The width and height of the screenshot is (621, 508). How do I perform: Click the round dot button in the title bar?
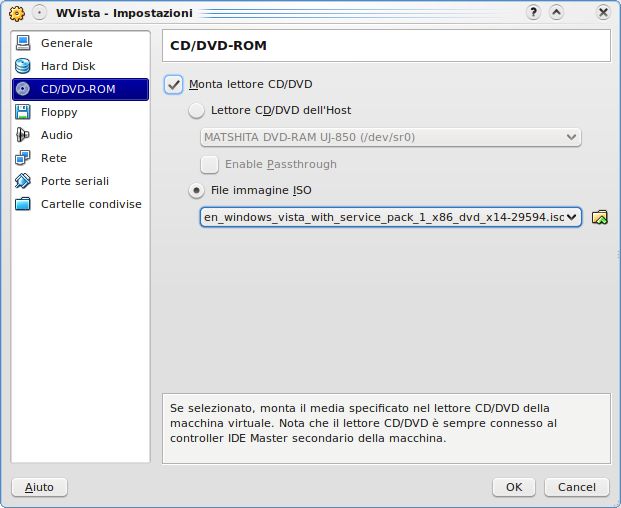point(39,13)
